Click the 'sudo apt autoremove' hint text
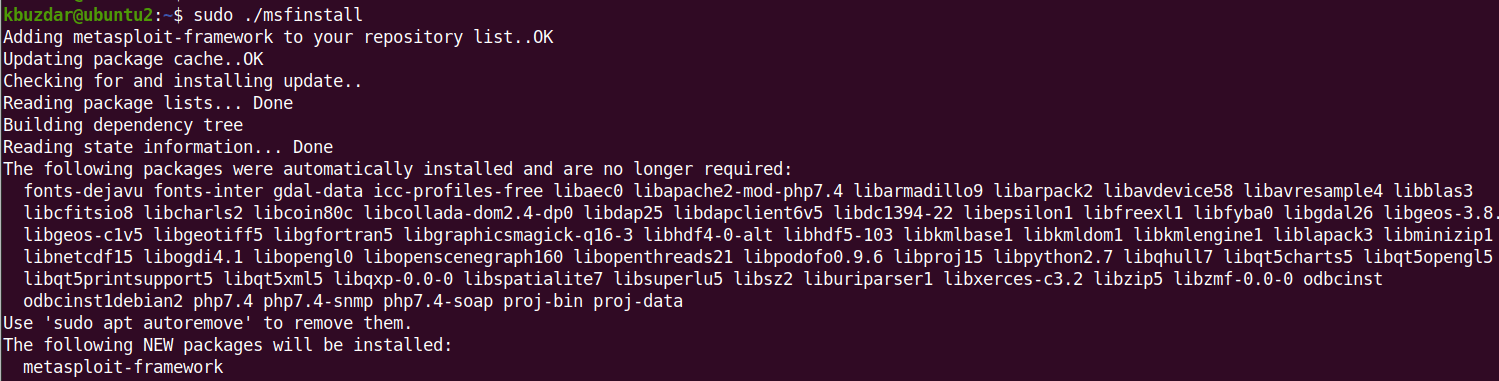This screenshot has height=381, width=1499. (x=143, y=323)
